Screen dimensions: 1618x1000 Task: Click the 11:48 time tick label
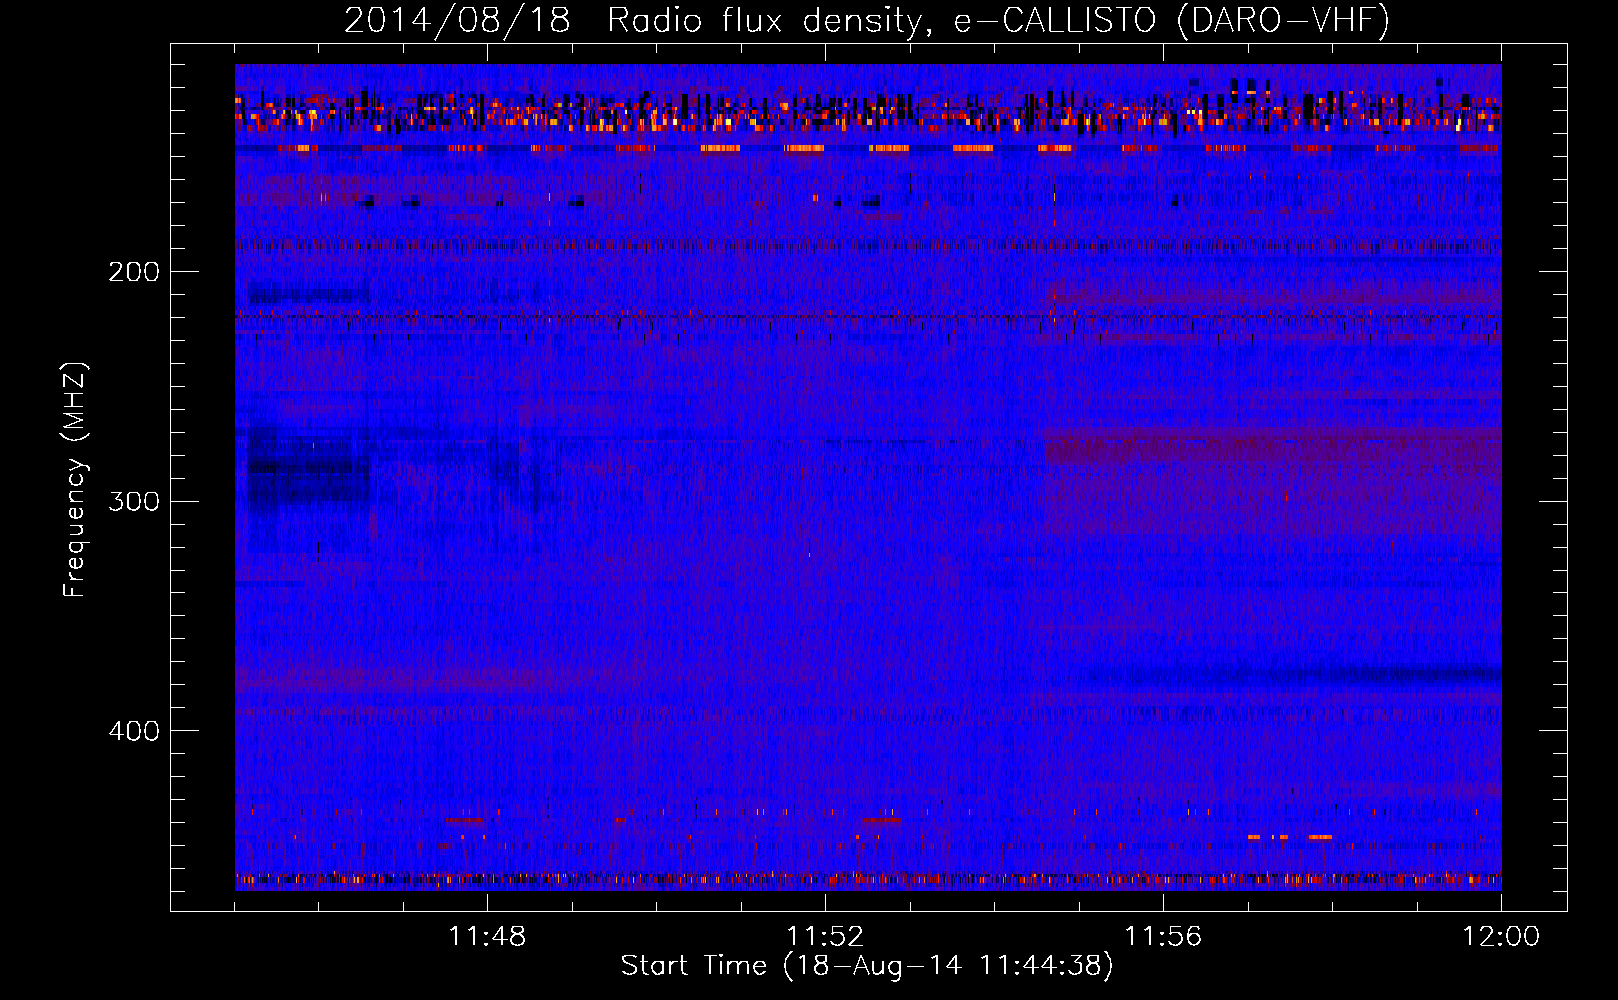pos(487,937)
